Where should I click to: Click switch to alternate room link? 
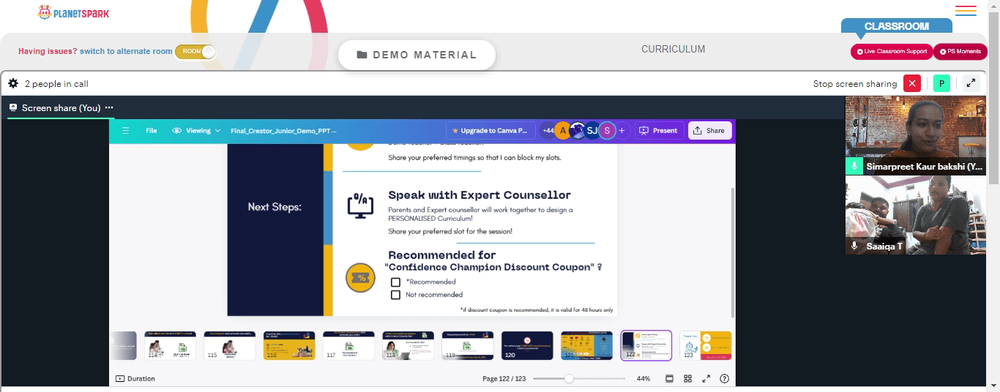click(126, 51)
